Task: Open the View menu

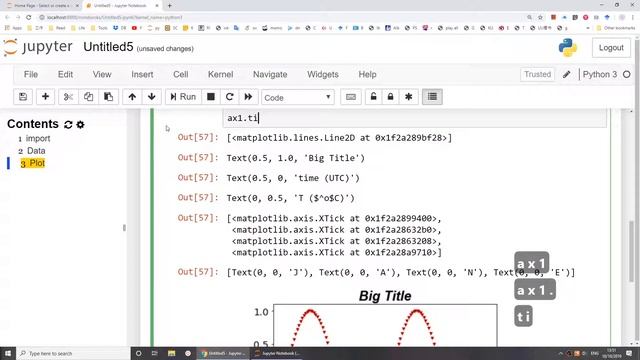Action: pos(102,75)
